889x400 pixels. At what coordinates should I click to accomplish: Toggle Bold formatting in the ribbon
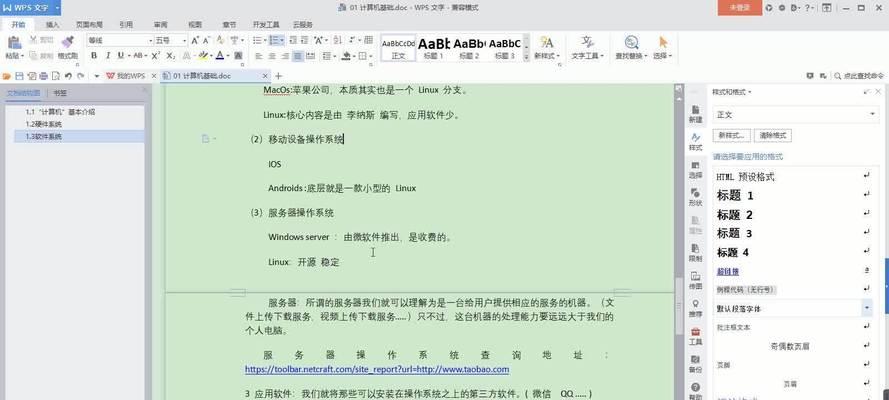click(x=94, y=56)
